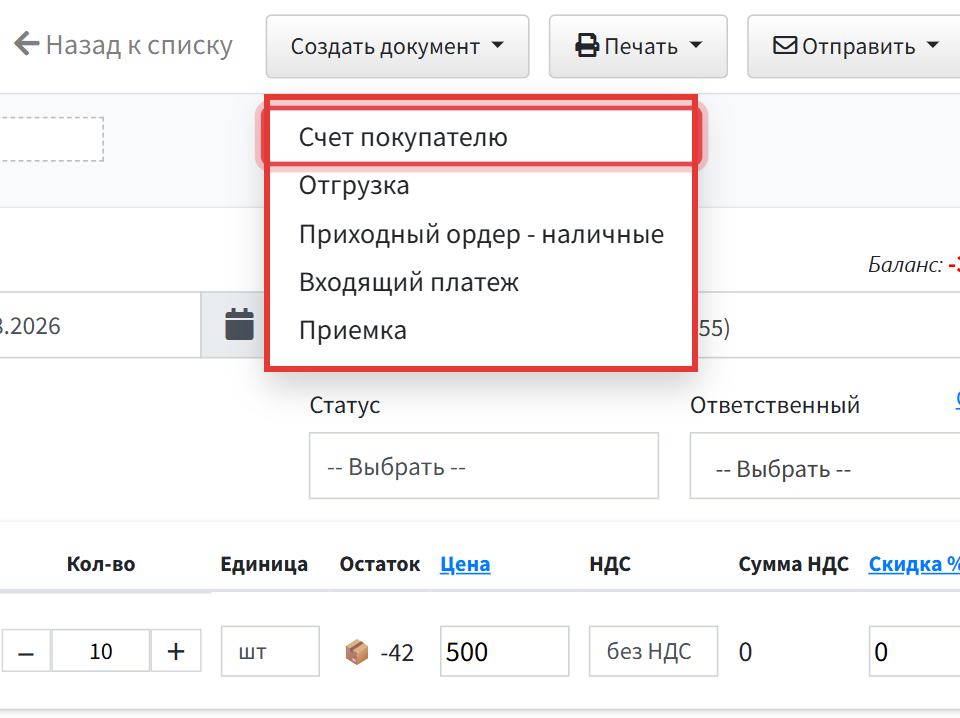Image resolution: width=960 pixels, height=718 pixels.
Task: Click the Скидка % column header link
Action: pyautogui.click(x=914, y=564)
